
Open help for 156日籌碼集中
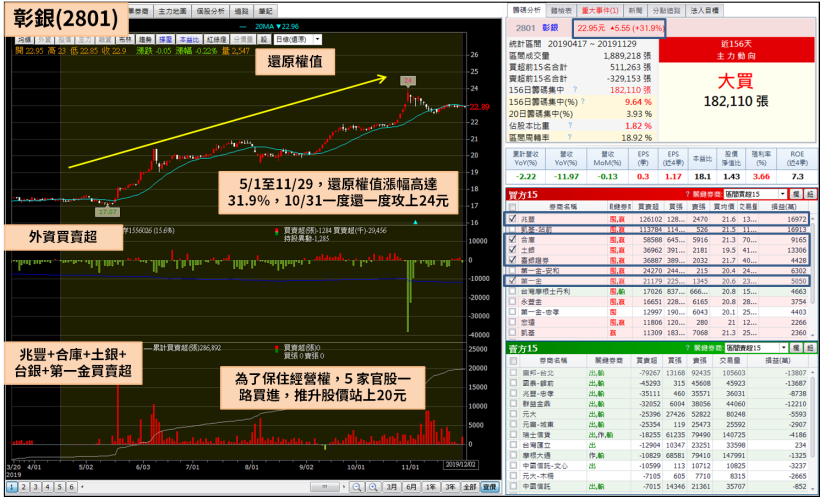click(x=575, y=90)
